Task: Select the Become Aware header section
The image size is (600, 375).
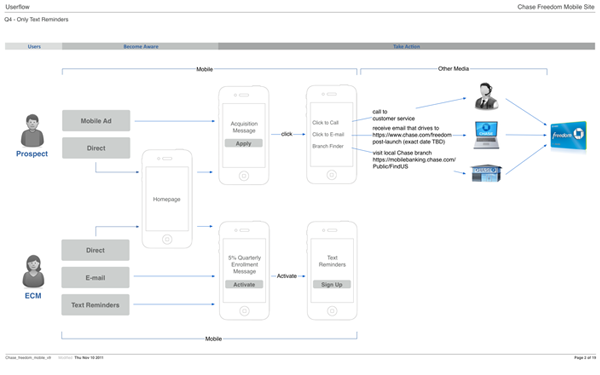Action: coord(140,46)
